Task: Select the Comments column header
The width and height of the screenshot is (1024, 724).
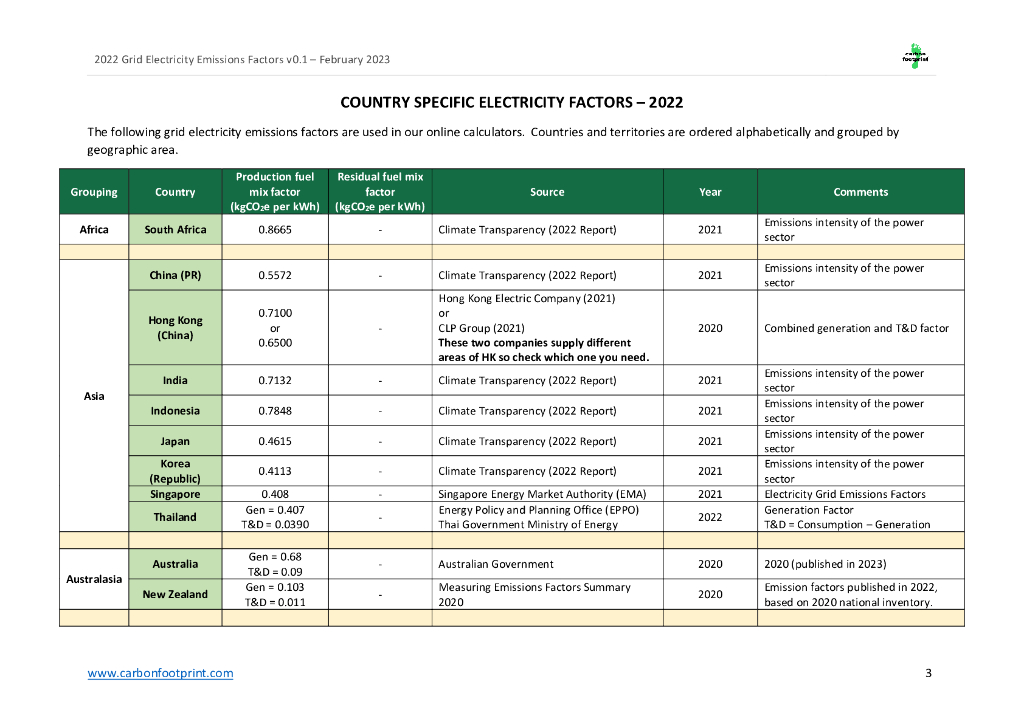Action: [860, 192]
